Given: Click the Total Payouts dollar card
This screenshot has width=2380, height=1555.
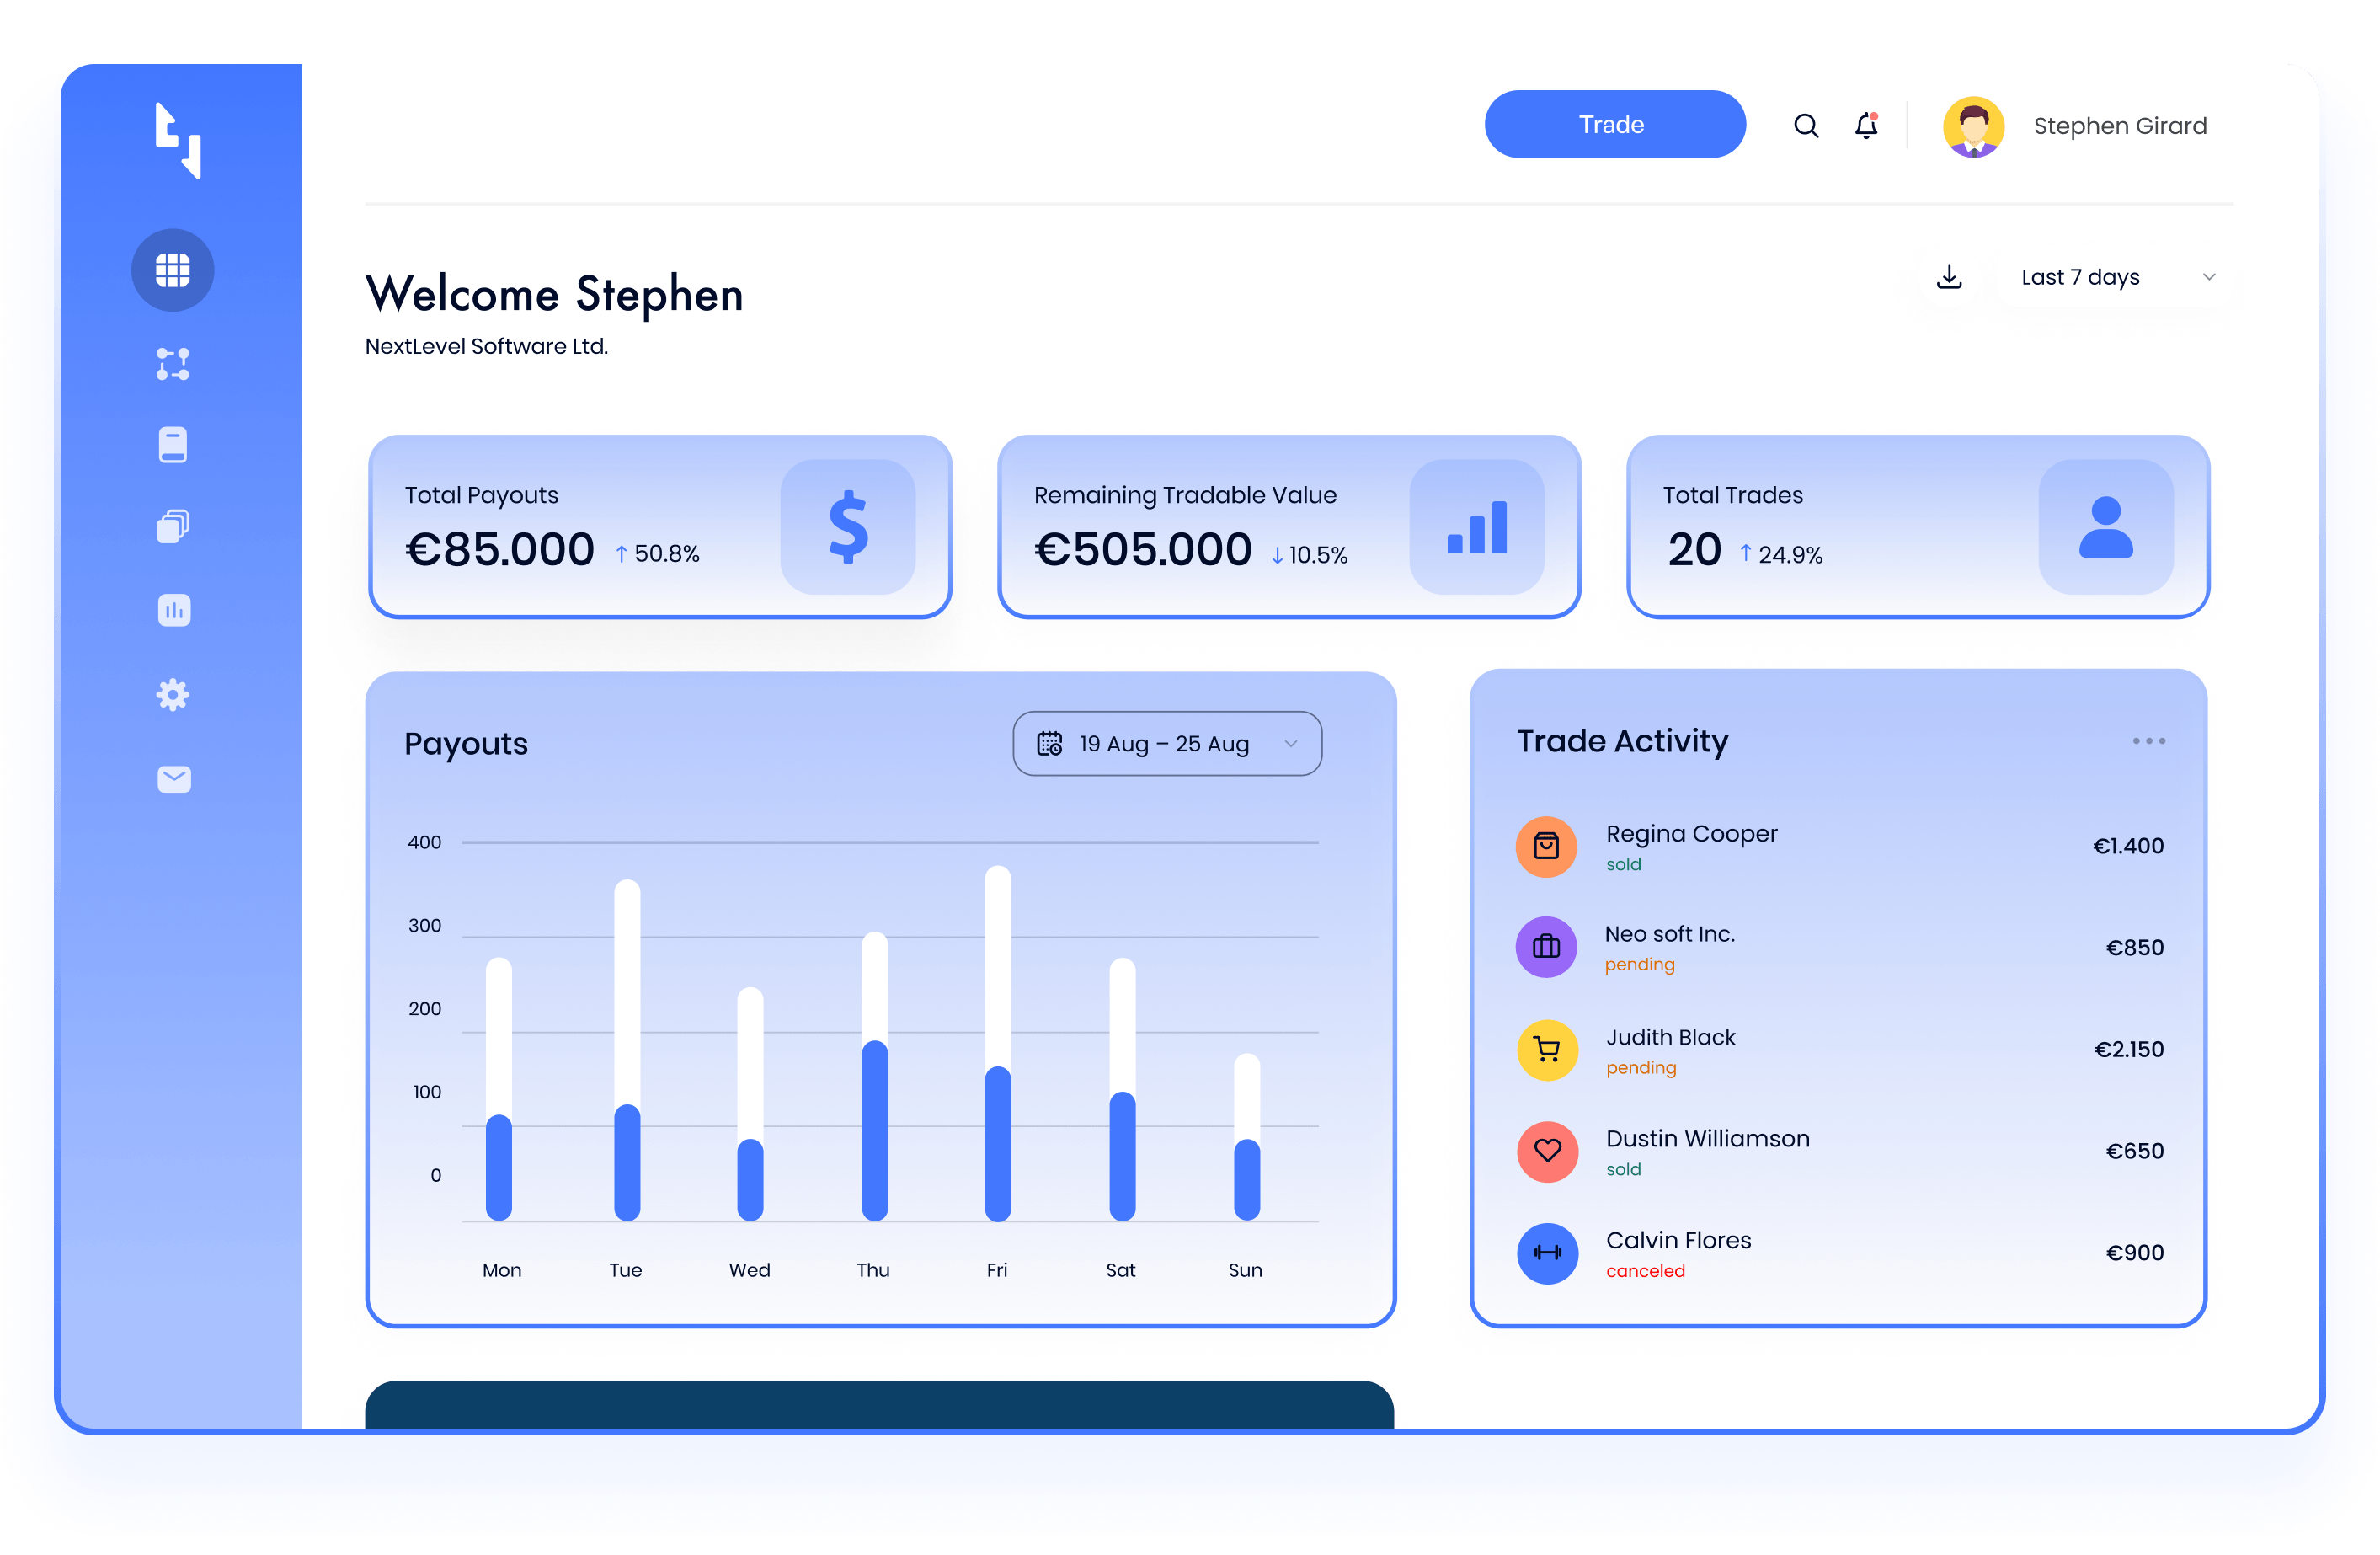Looking at the screenshot, I should coord(659,526).
